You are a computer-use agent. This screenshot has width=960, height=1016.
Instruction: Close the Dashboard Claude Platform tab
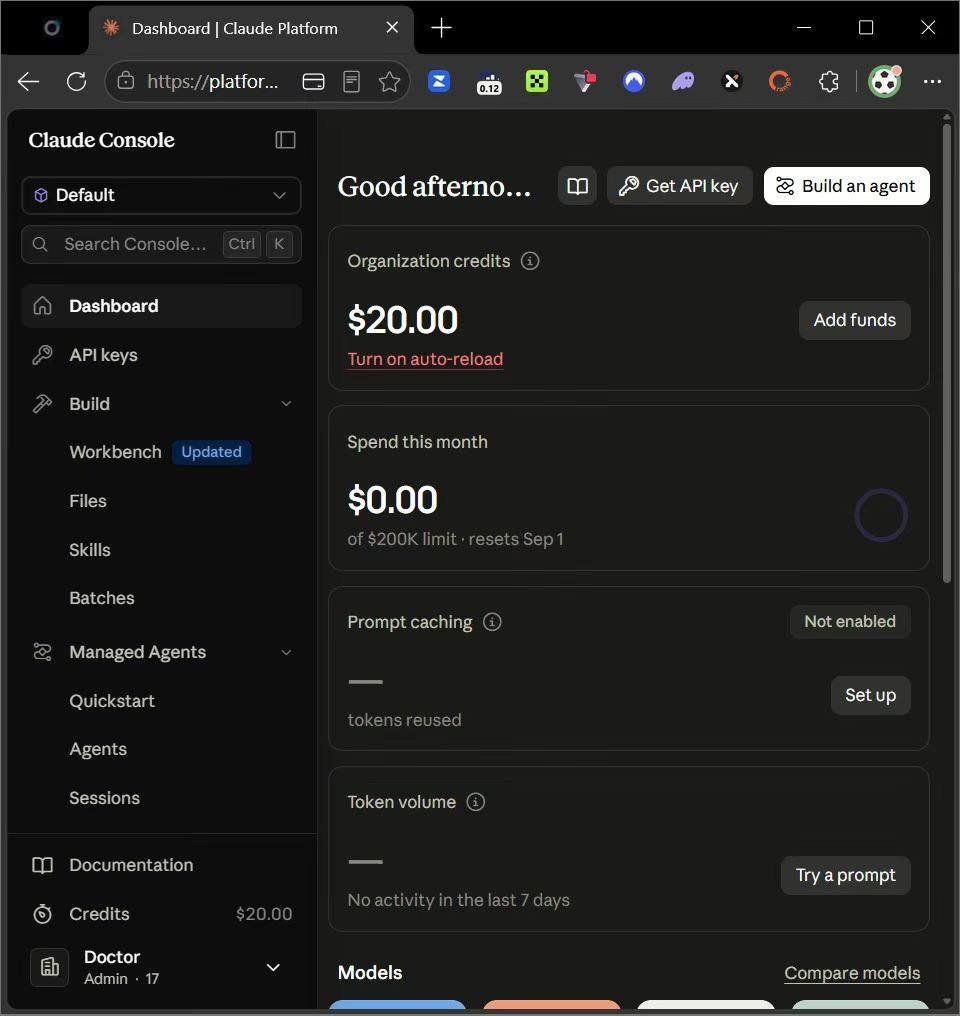(392, 28)
